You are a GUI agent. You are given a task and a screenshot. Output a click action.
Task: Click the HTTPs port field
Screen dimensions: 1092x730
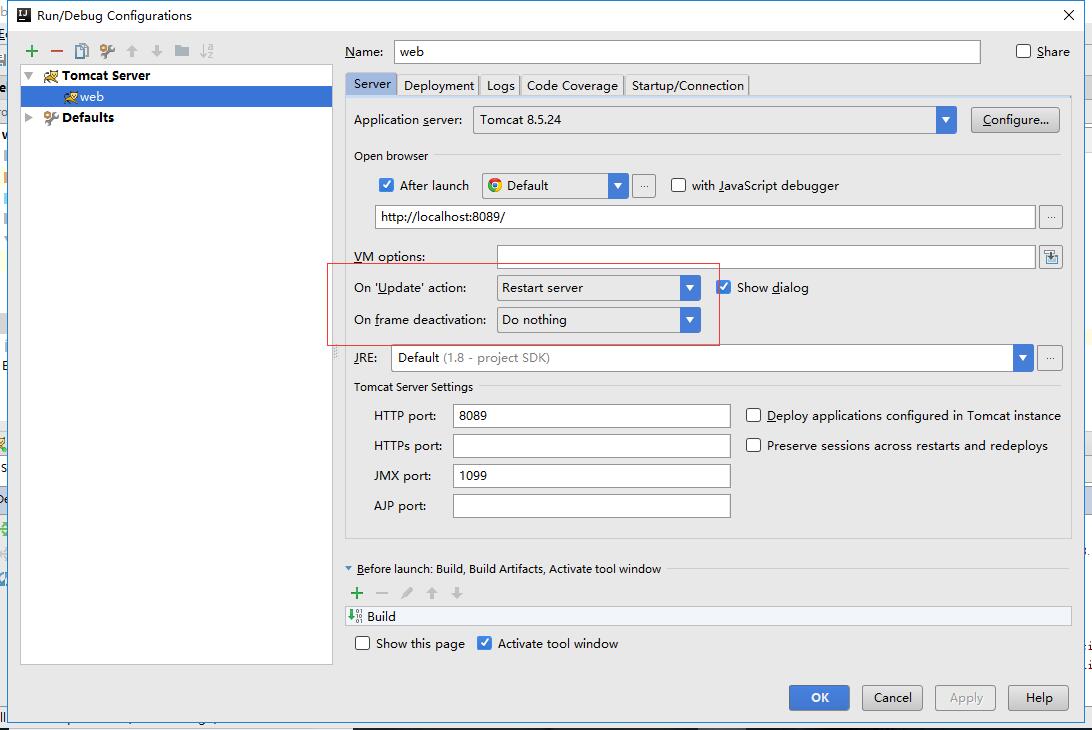pyautogui.click(x=591, y=446)
